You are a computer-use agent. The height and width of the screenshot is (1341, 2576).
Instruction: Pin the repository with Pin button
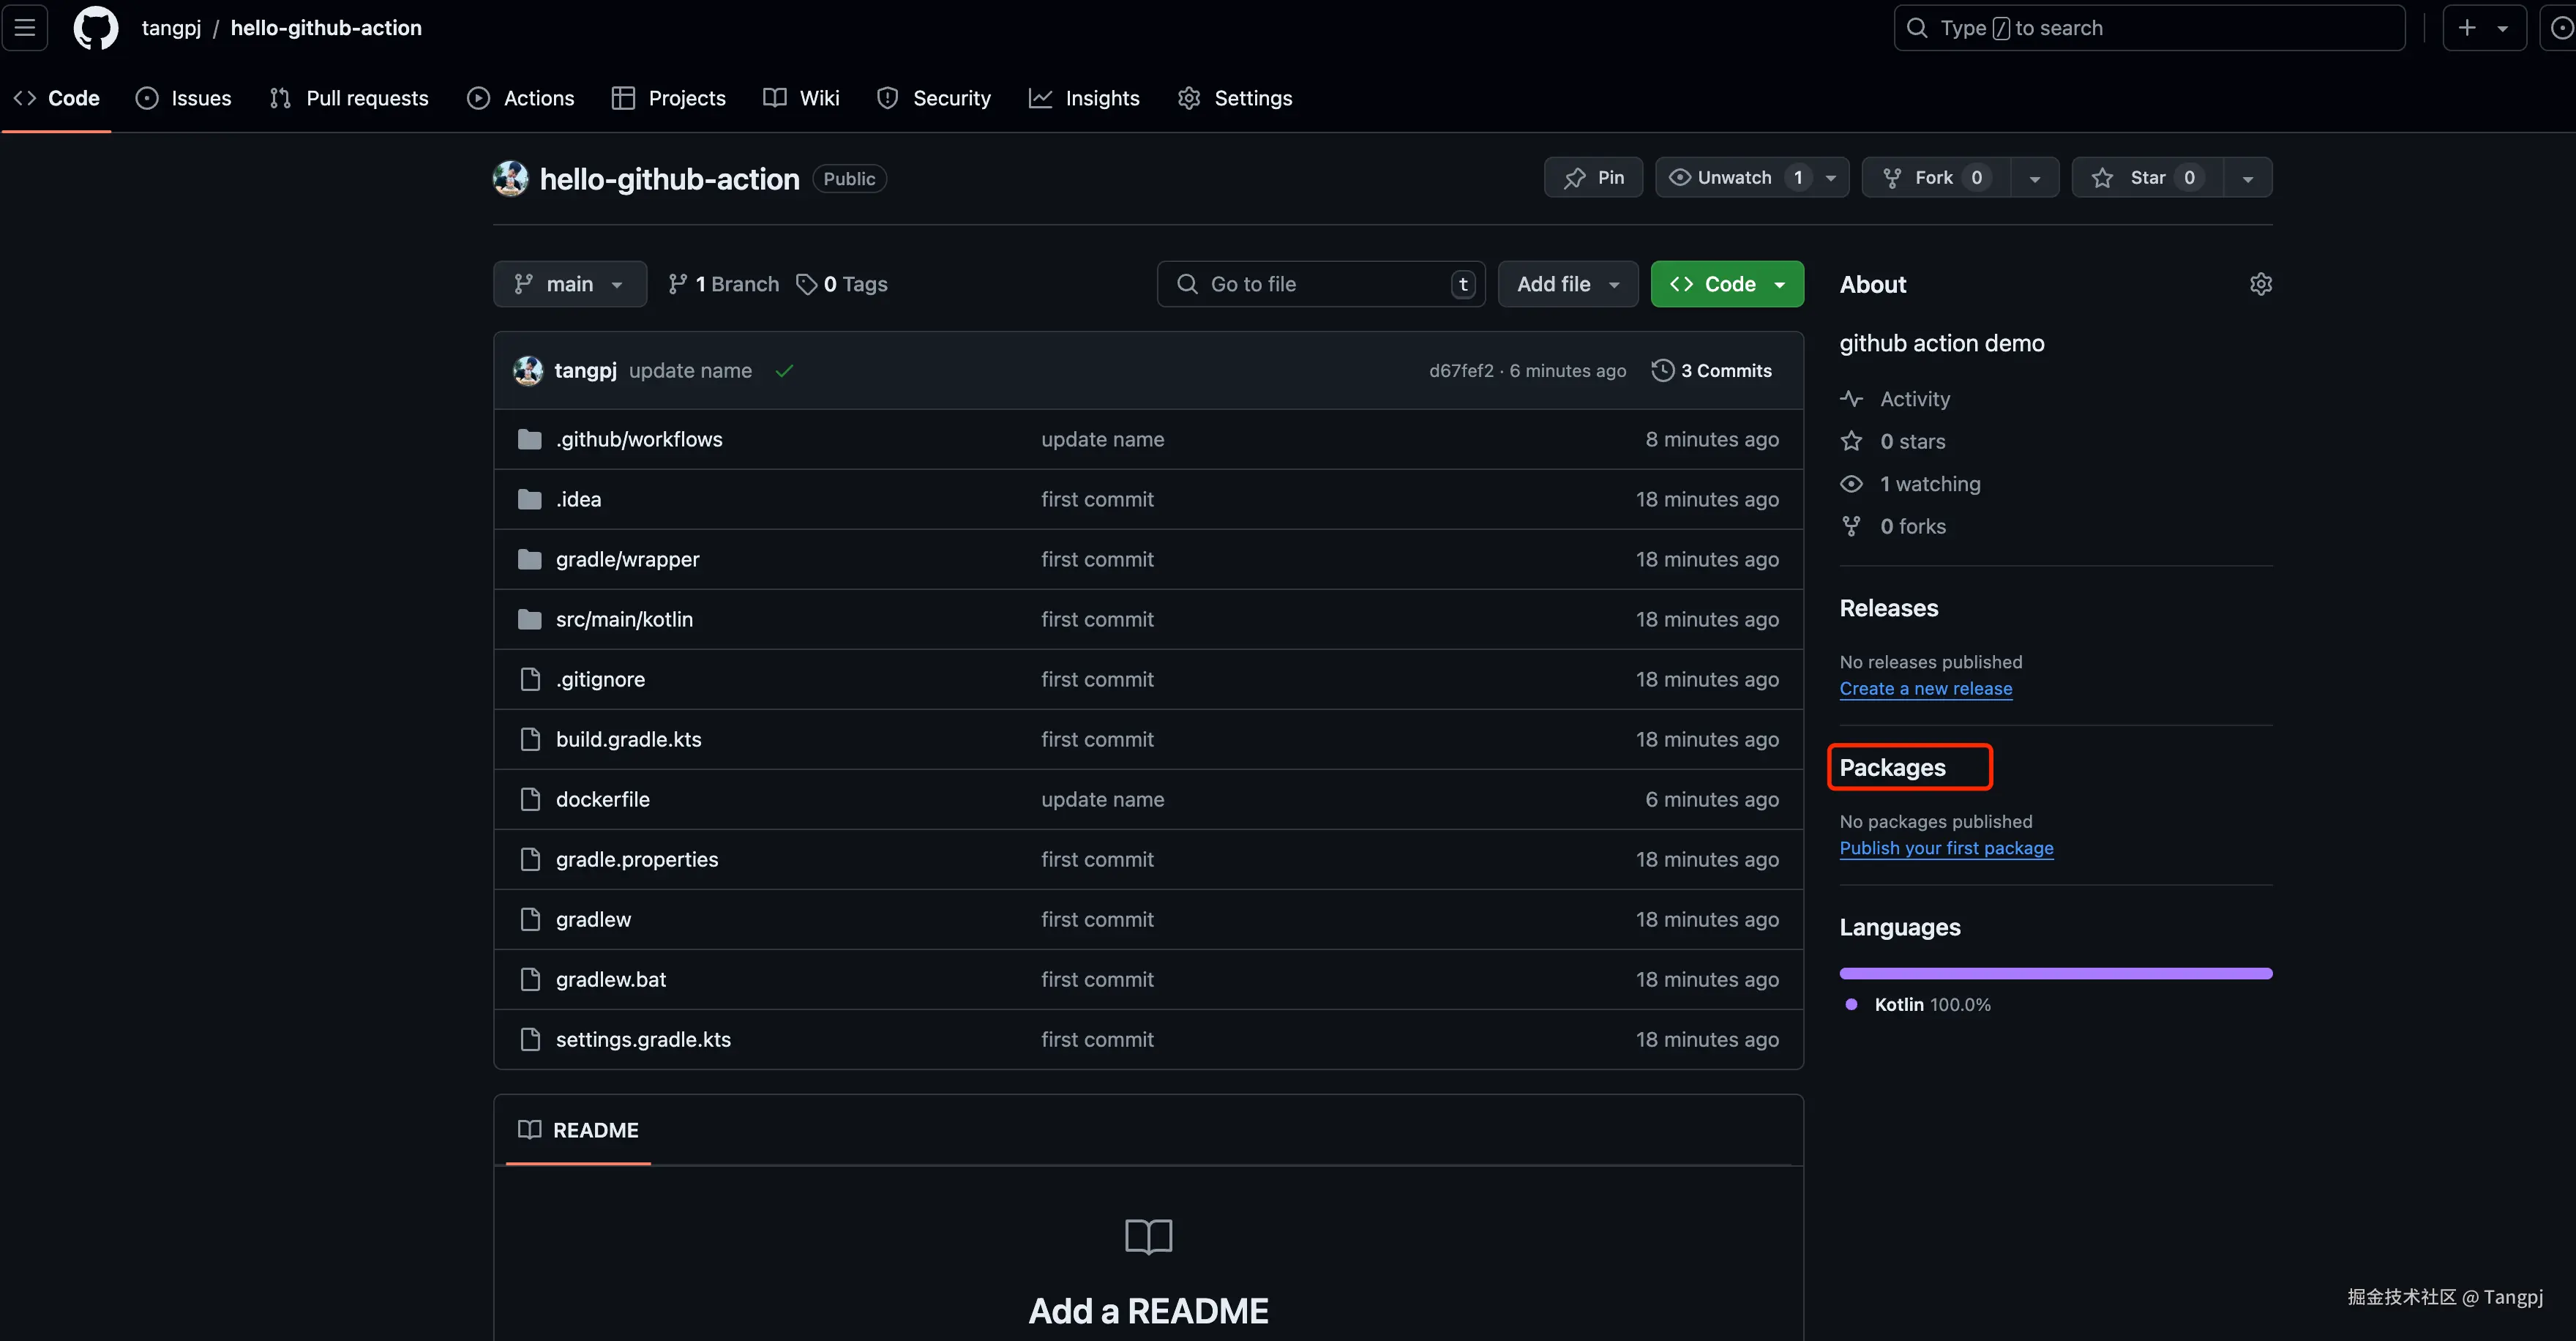(1593, 178)
